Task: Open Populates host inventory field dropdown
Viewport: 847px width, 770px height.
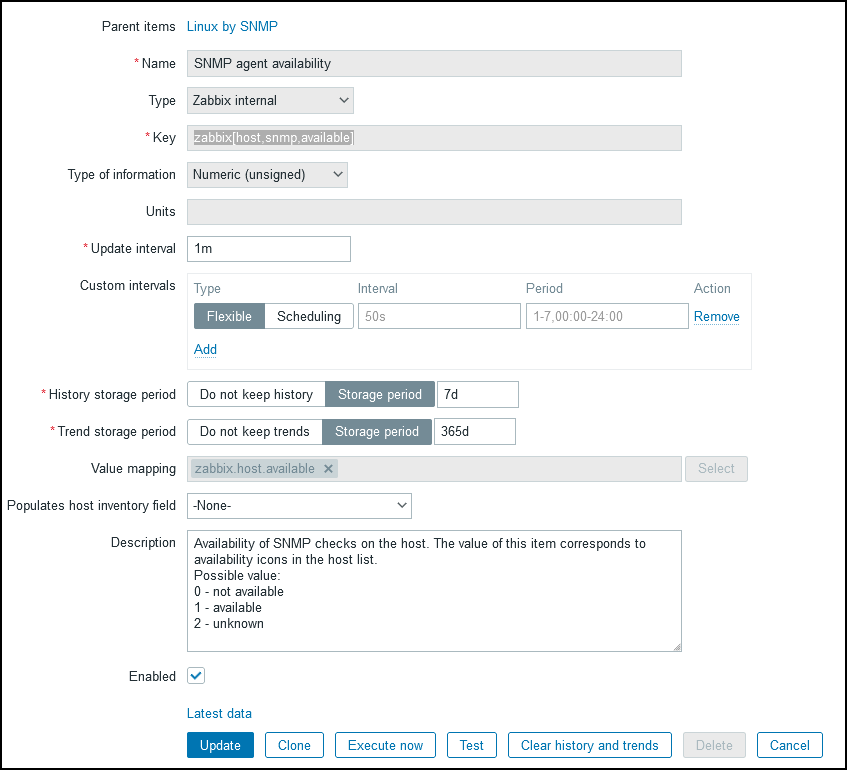Action: pos(299,506)
